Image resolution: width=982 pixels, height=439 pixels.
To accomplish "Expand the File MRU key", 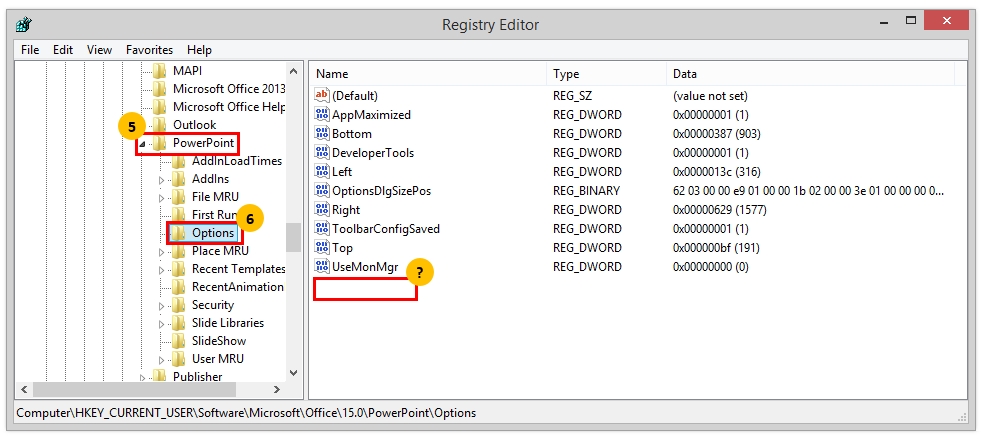I will 161,198.
